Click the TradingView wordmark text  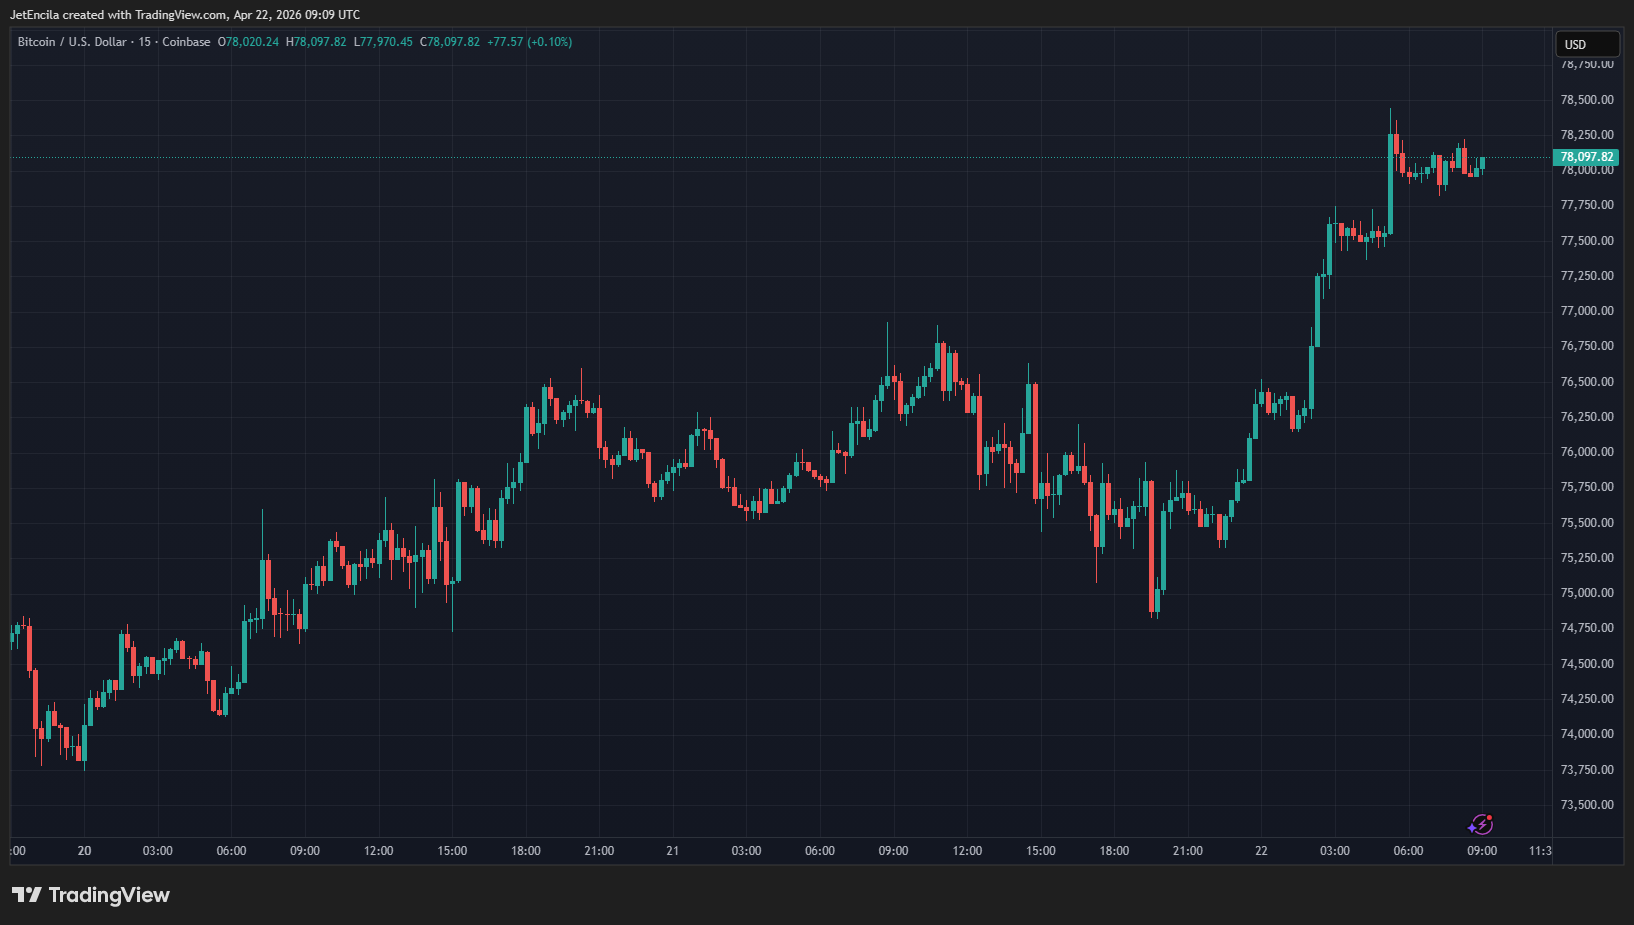tap(109, 895)
